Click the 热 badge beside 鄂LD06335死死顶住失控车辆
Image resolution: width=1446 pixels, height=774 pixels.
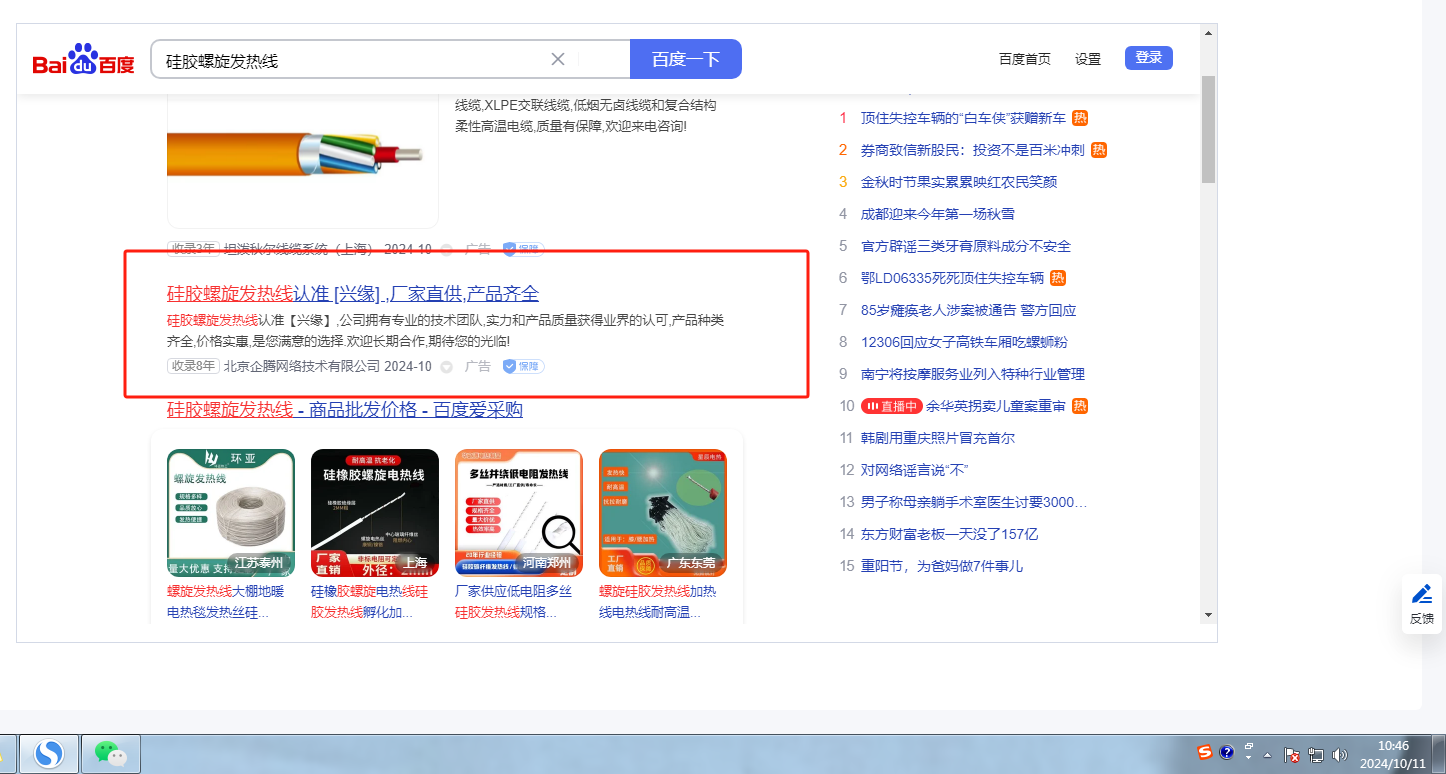1058,278
